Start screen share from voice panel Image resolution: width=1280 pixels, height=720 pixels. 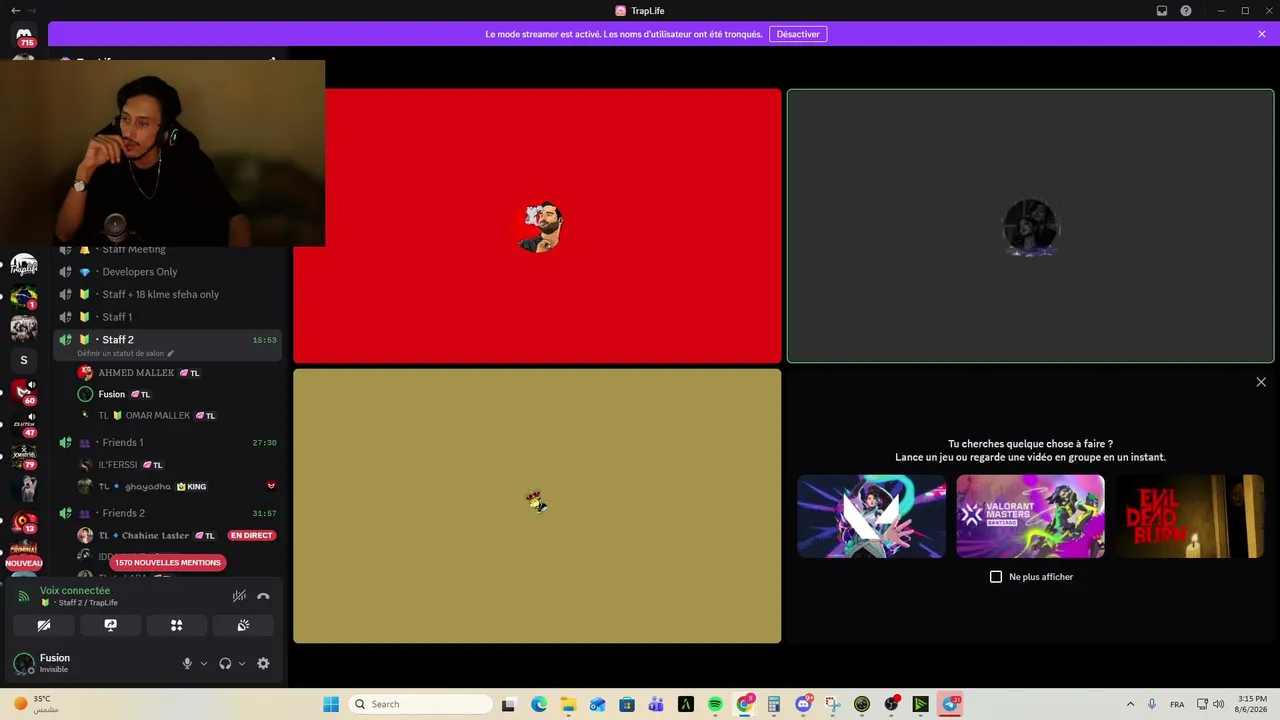tap(110, 625)
